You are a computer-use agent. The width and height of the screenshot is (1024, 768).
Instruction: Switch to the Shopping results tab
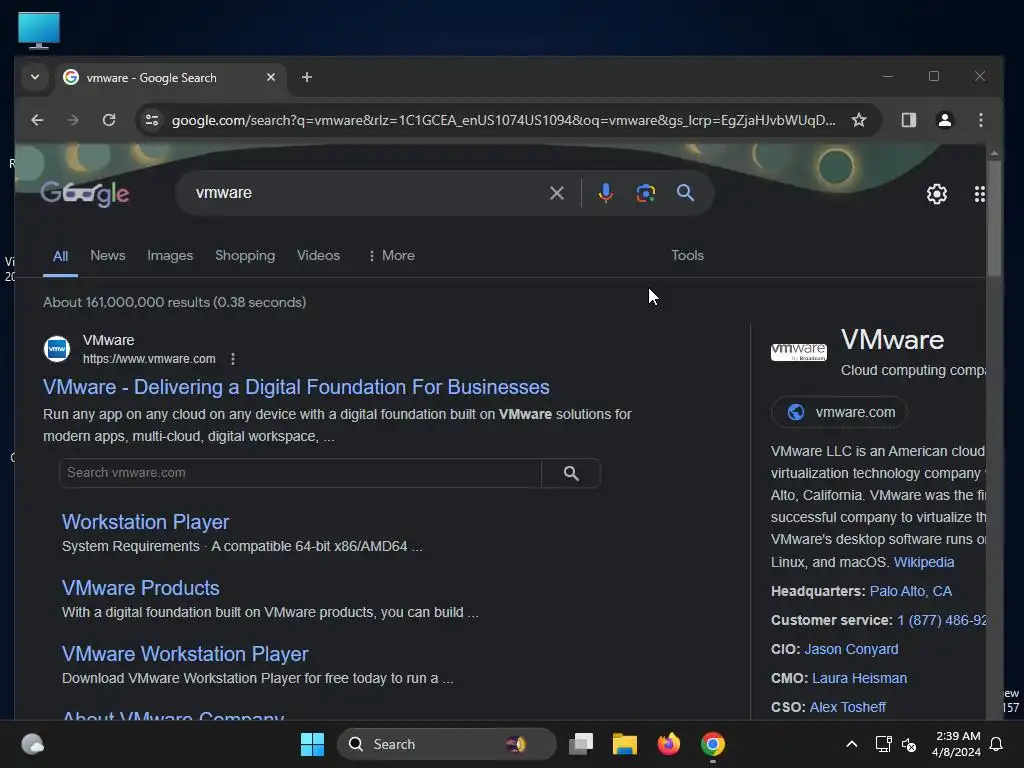pos(245,255)
